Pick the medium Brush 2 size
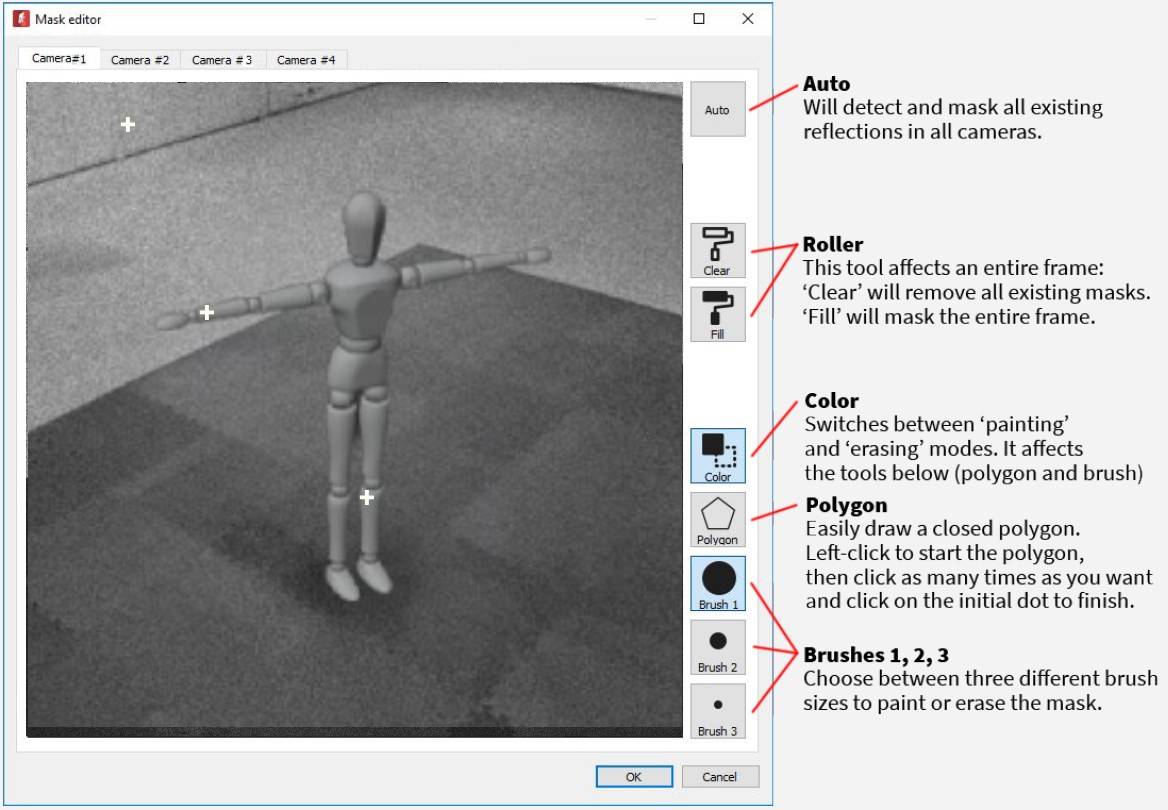 [717, 648]
